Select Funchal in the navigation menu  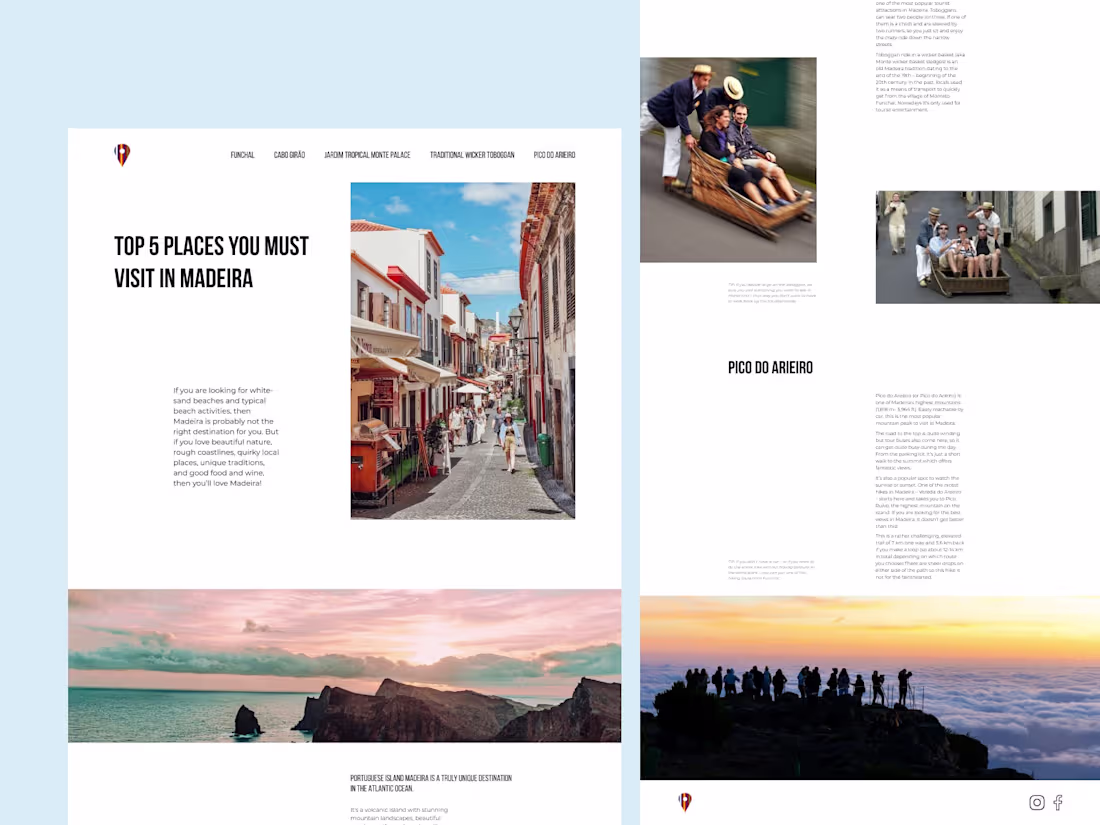[242, 155]
